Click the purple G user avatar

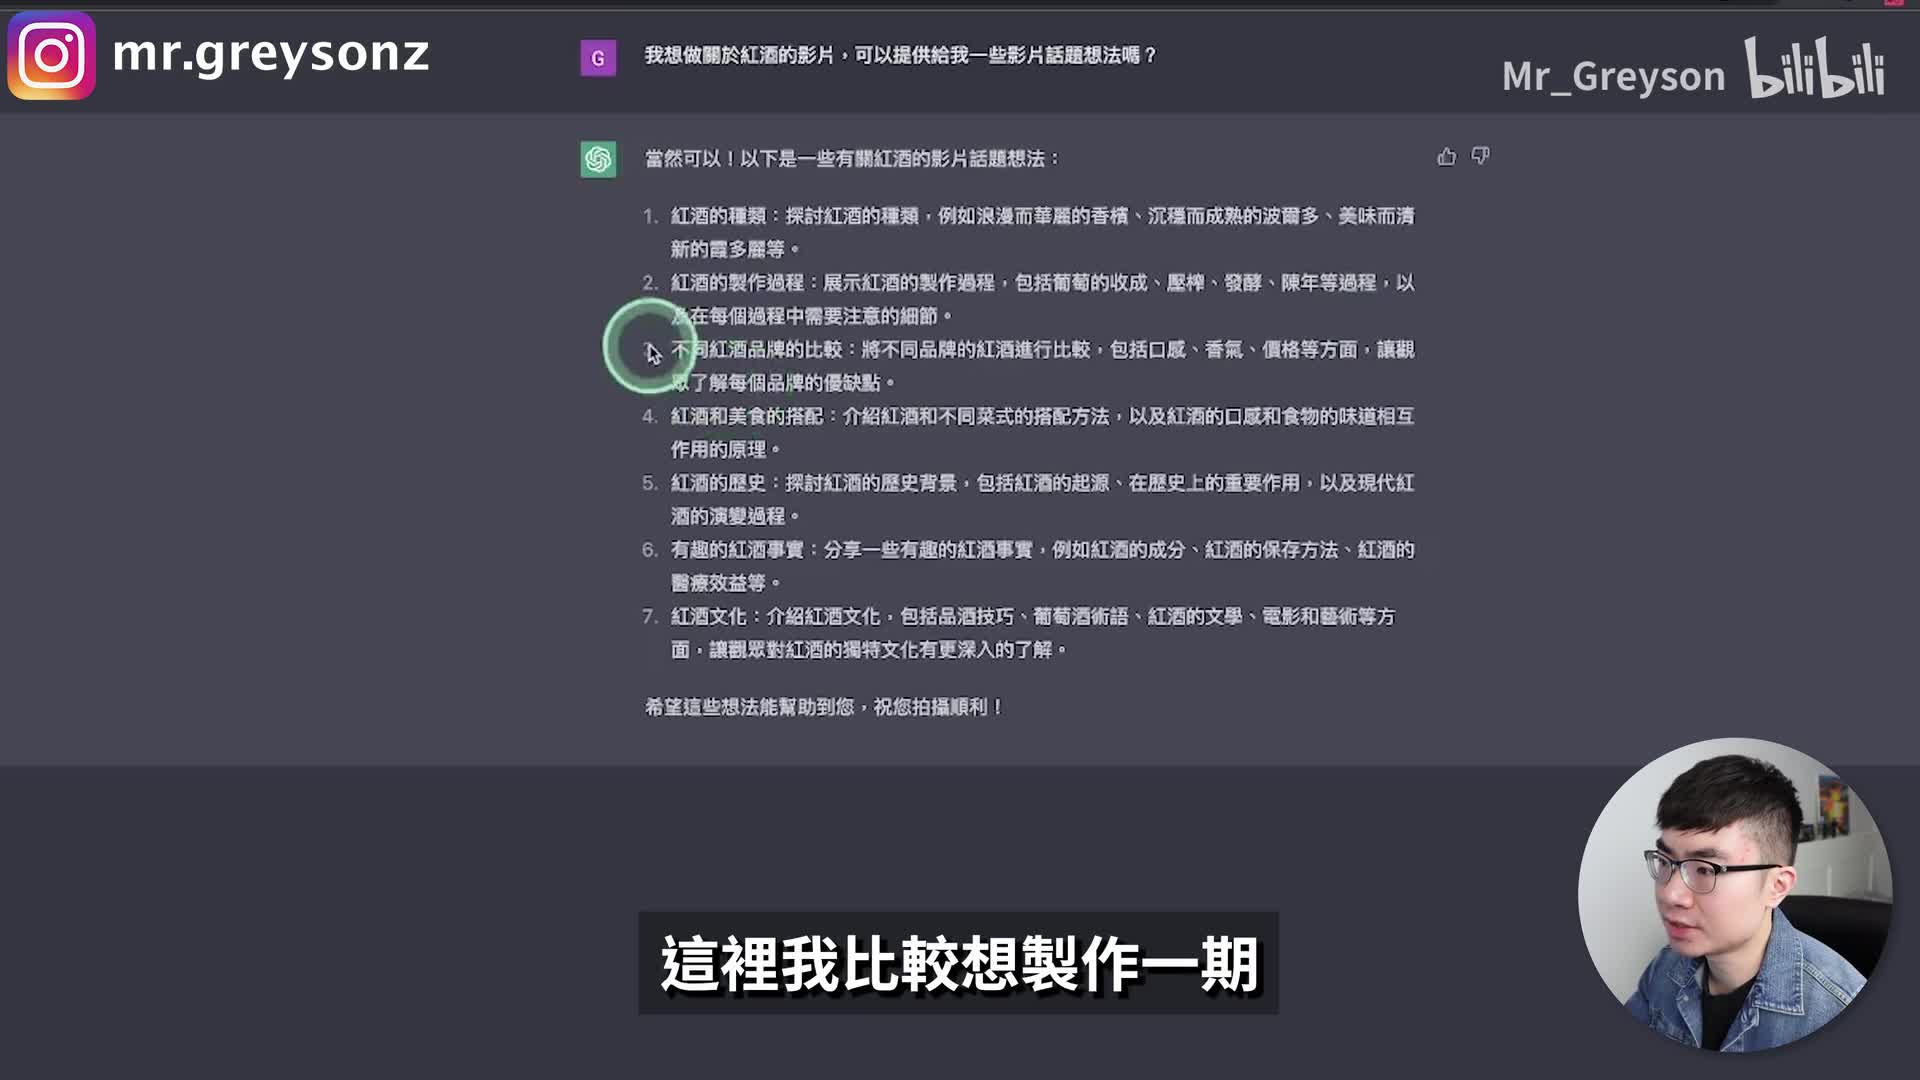598,58
